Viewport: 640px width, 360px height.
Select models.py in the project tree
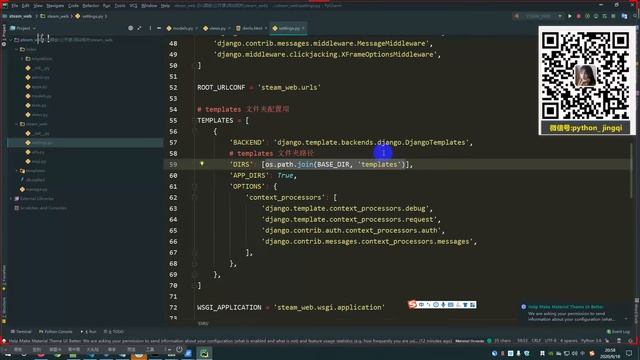click(38, 96)
